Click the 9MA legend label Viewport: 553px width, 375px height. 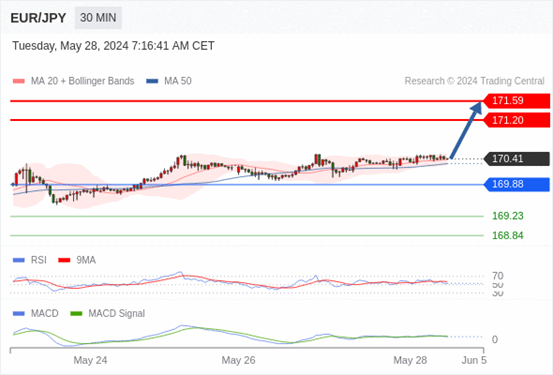click(x=86, y=260)
